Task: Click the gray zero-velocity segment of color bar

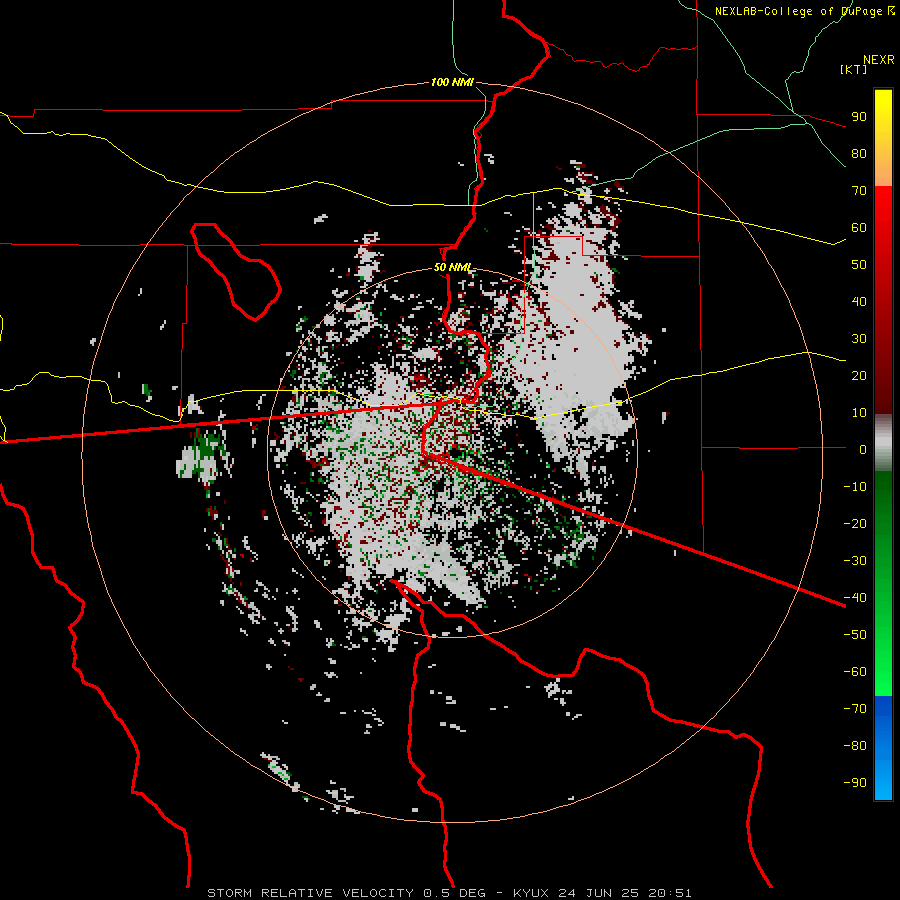Action: tap(883, 443)
